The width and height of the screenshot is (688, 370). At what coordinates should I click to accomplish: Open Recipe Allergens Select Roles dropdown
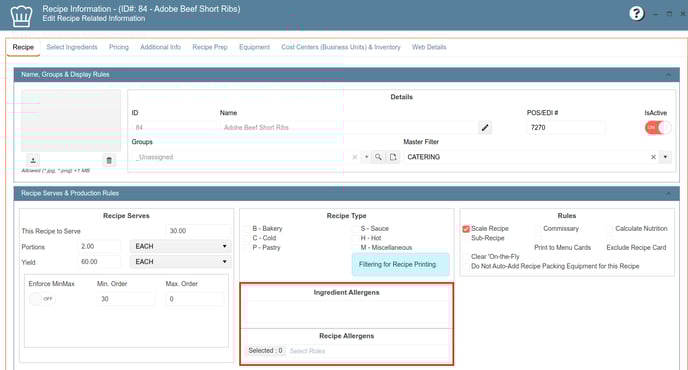tap(369, 351)
